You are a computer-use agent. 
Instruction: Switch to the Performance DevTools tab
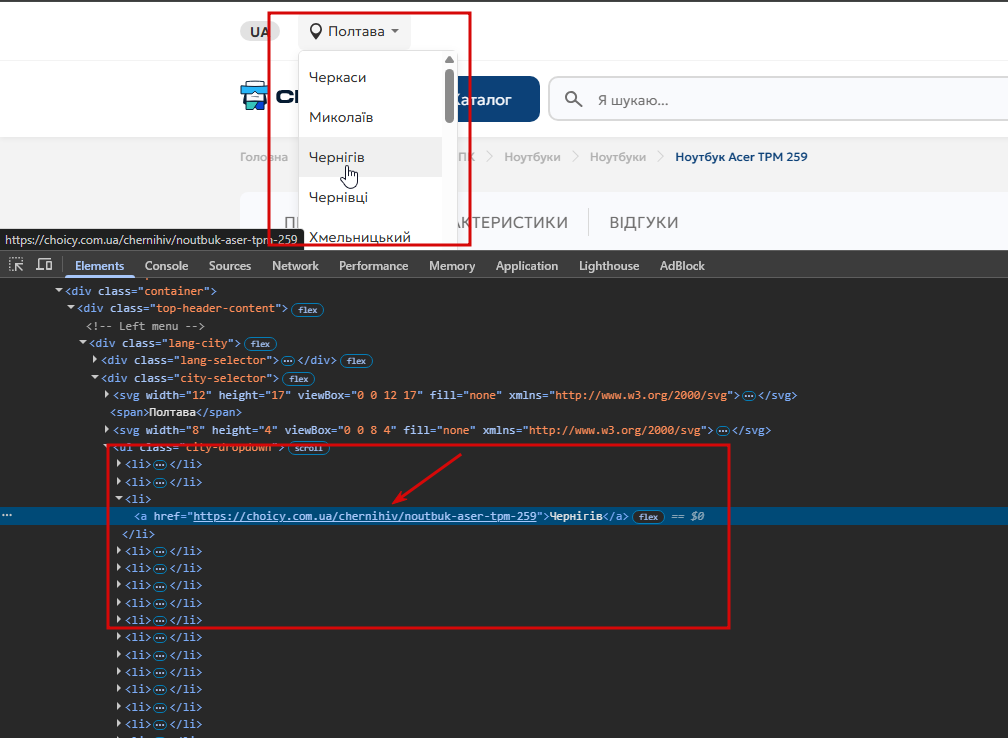coord(374,266)
